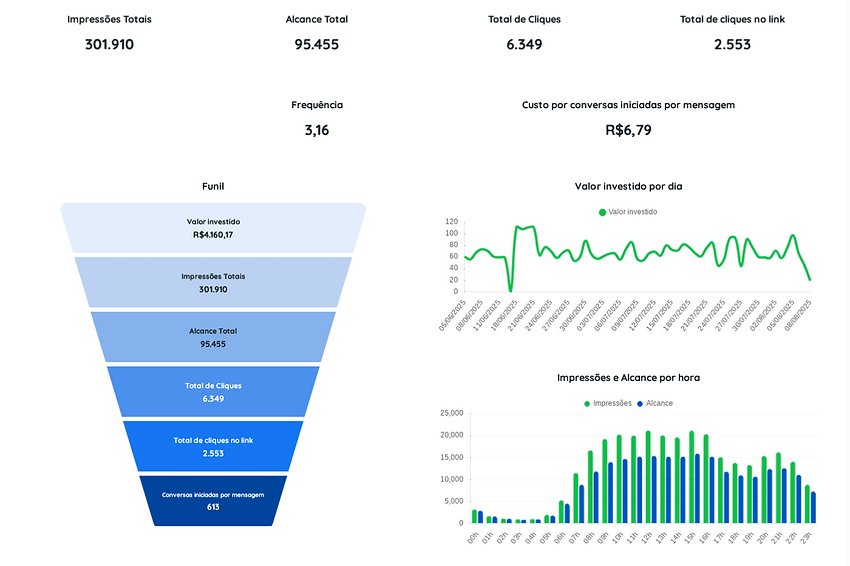
Task: Click the 613 conversations value in funnel
Action: 213,507
